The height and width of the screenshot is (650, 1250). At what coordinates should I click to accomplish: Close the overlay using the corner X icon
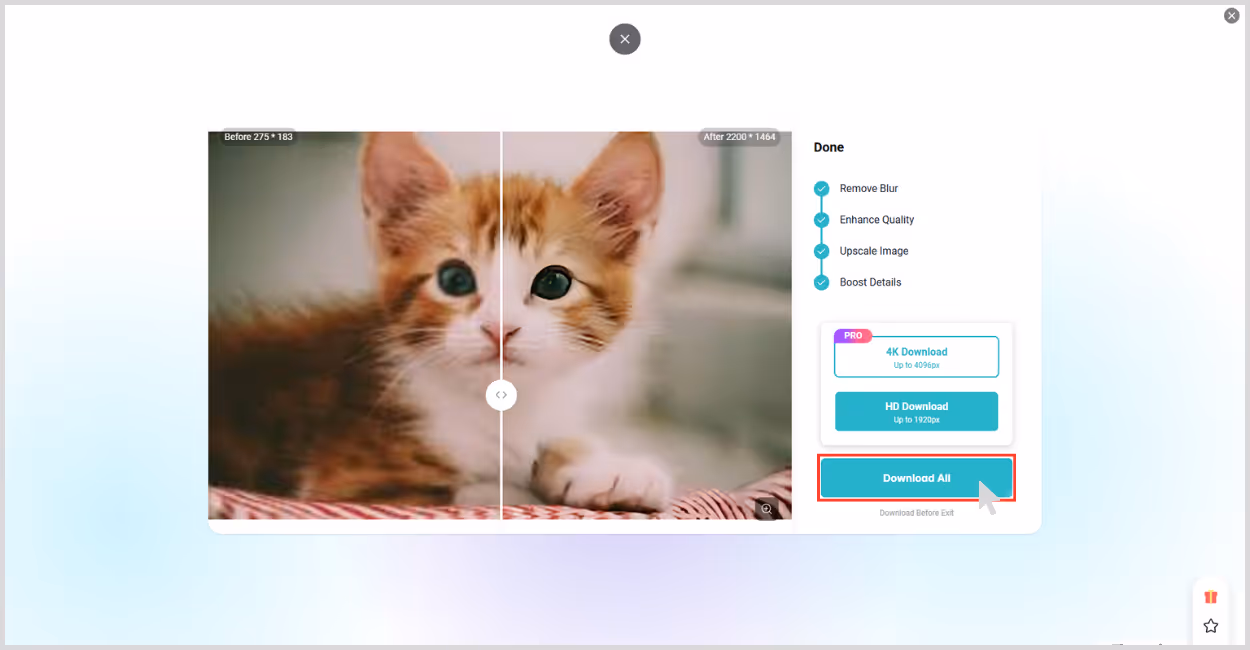1232,15
